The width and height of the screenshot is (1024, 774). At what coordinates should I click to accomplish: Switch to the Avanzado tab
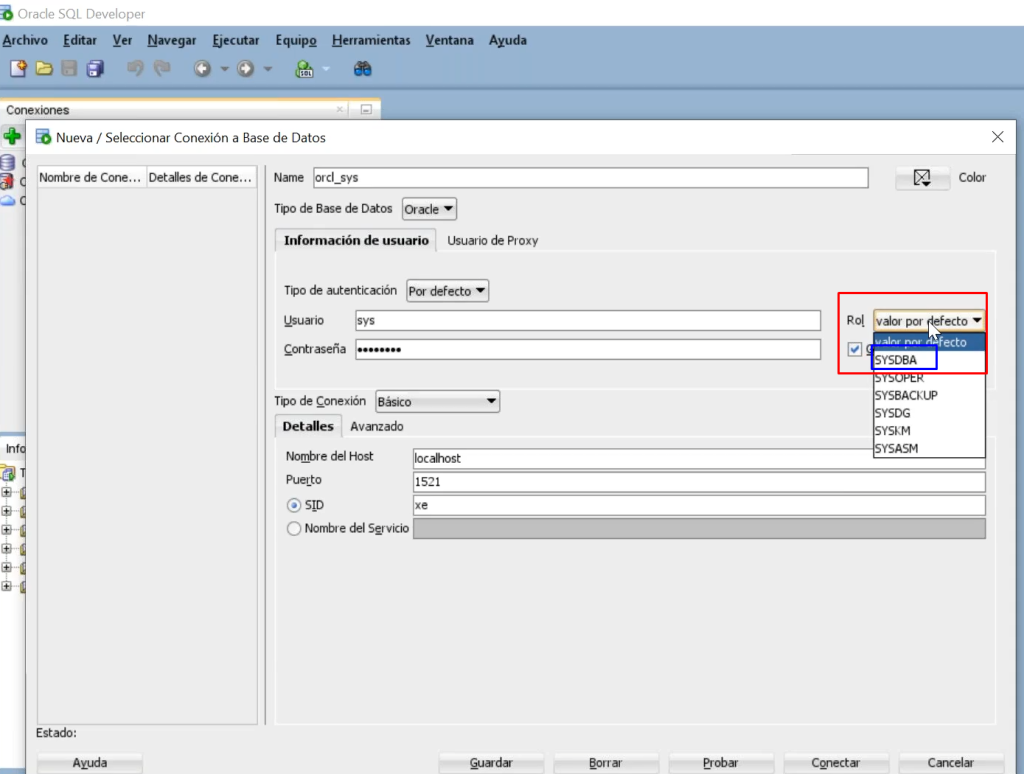coord(377,426)
